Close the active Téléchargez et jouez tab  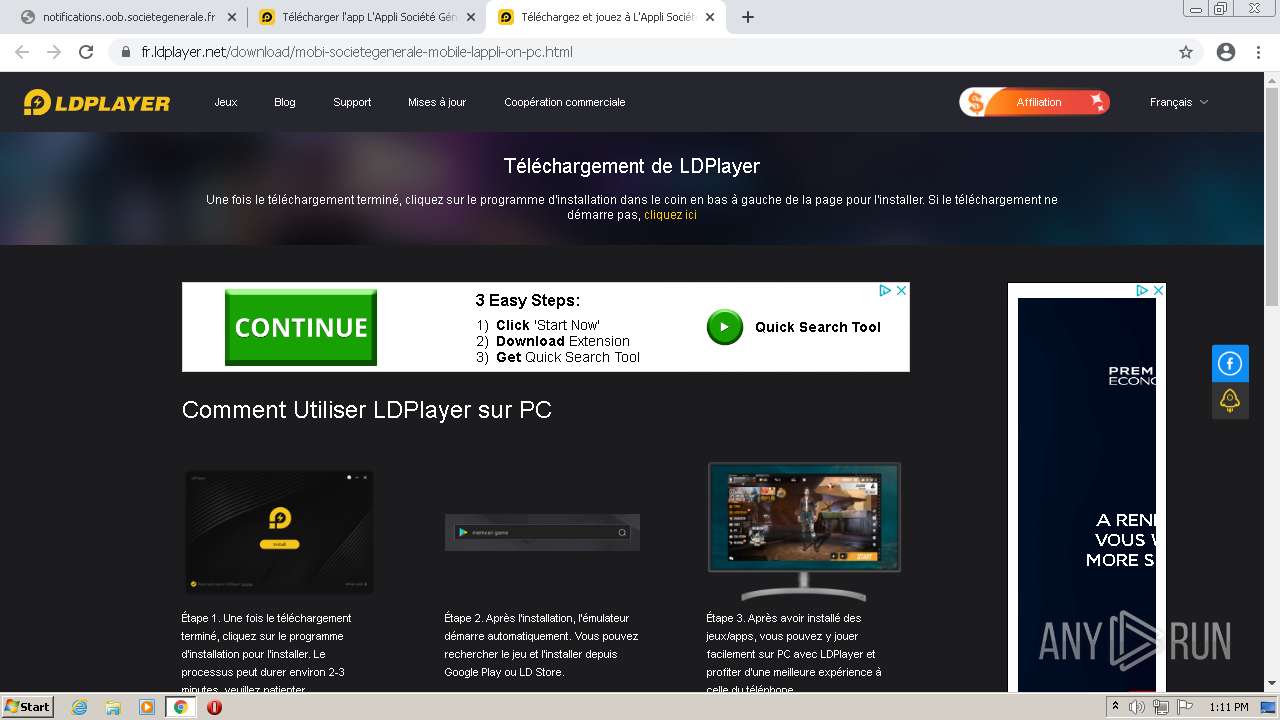pos(709,17)
